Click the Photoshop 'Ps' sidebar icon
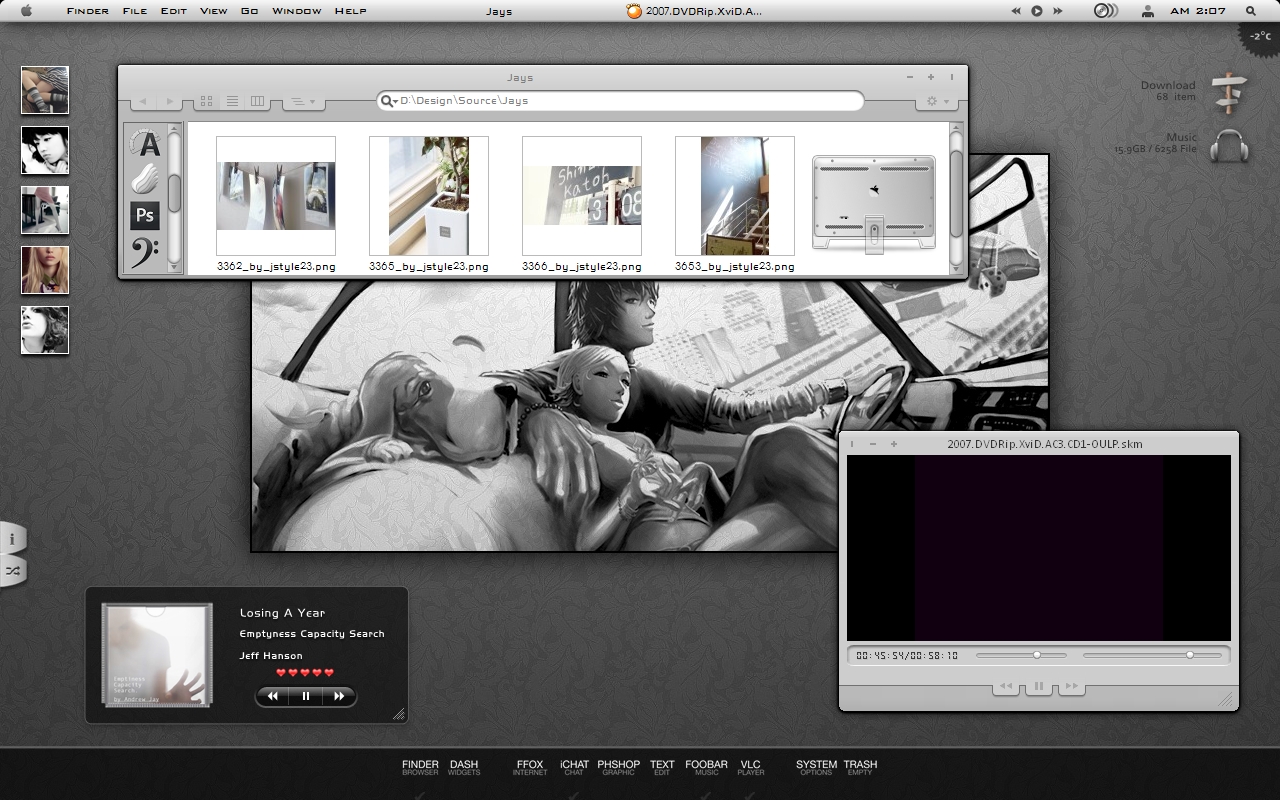Viewport: 1280px width, 800px height. pos(145,215)
